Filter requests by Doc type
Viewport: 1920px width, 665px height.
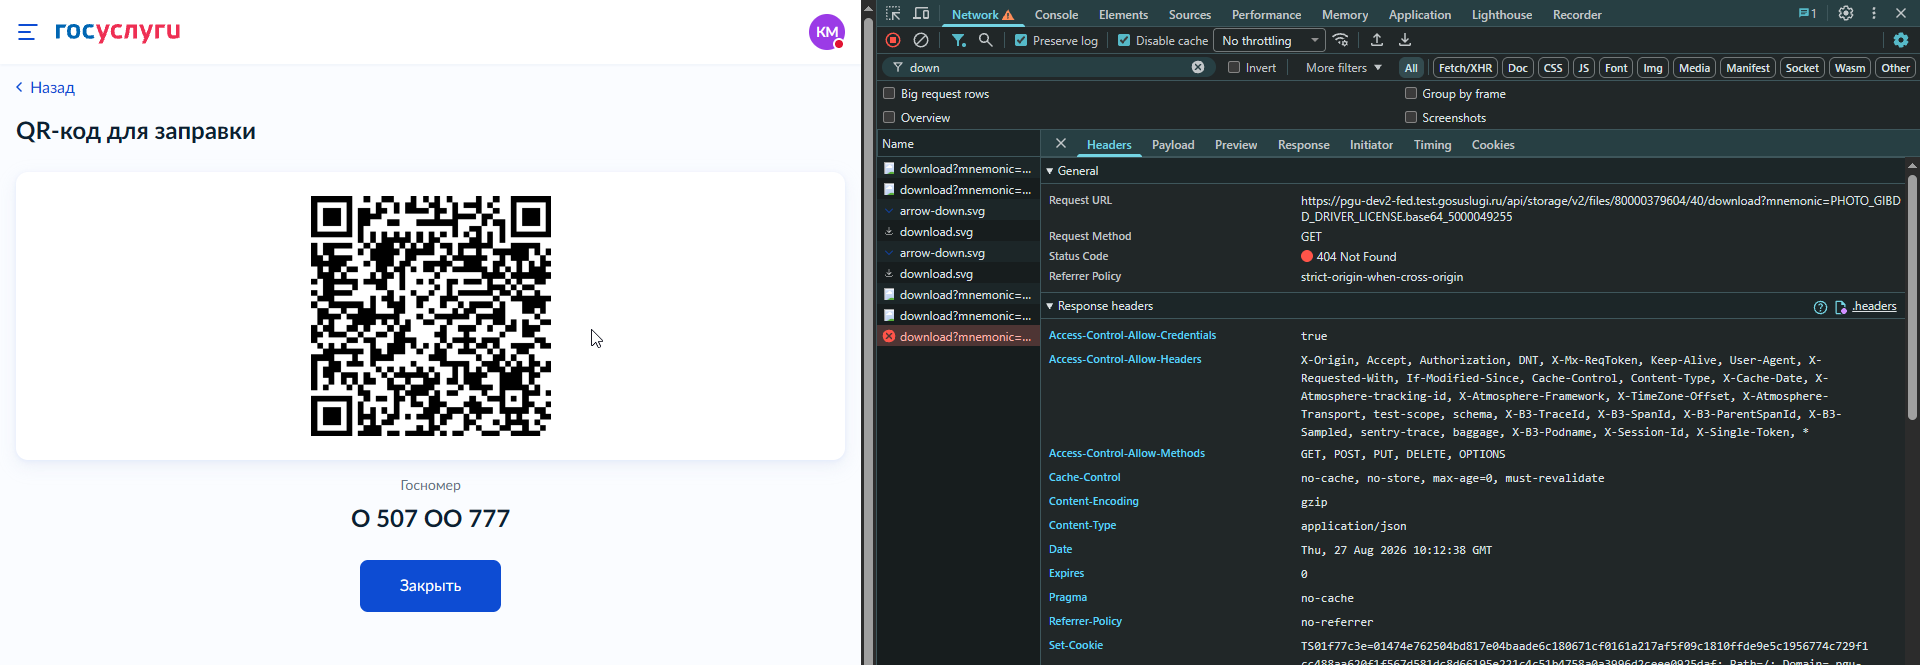[1517, 67]
